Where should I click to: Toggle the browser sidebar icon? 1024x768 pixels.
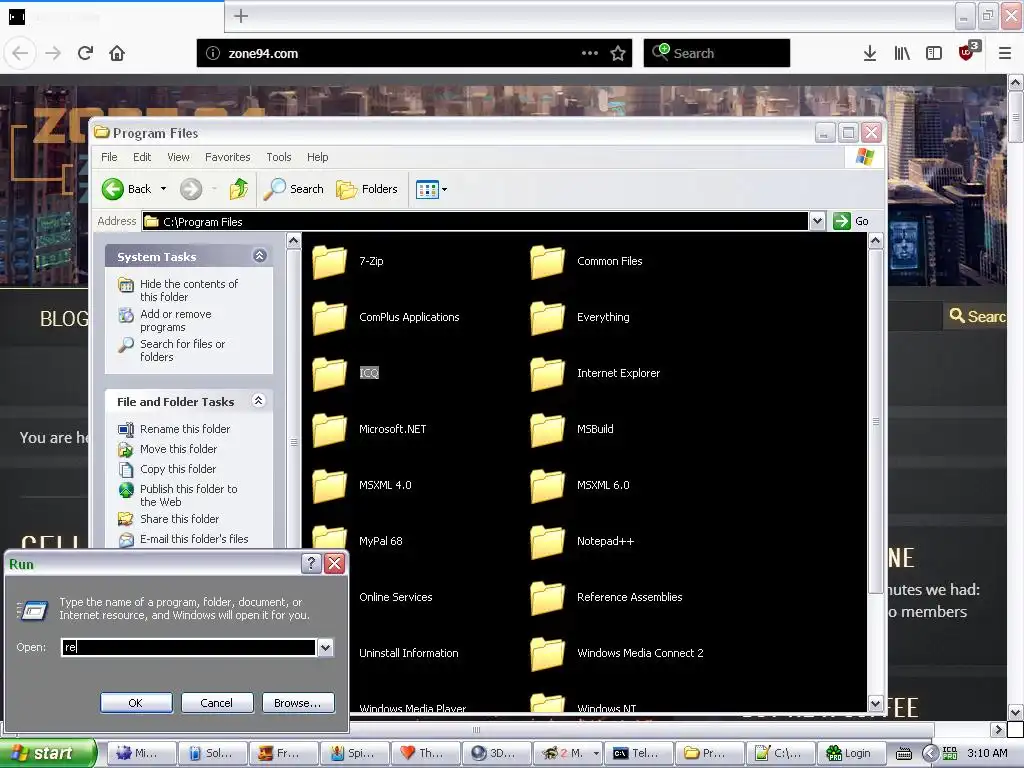934,54
